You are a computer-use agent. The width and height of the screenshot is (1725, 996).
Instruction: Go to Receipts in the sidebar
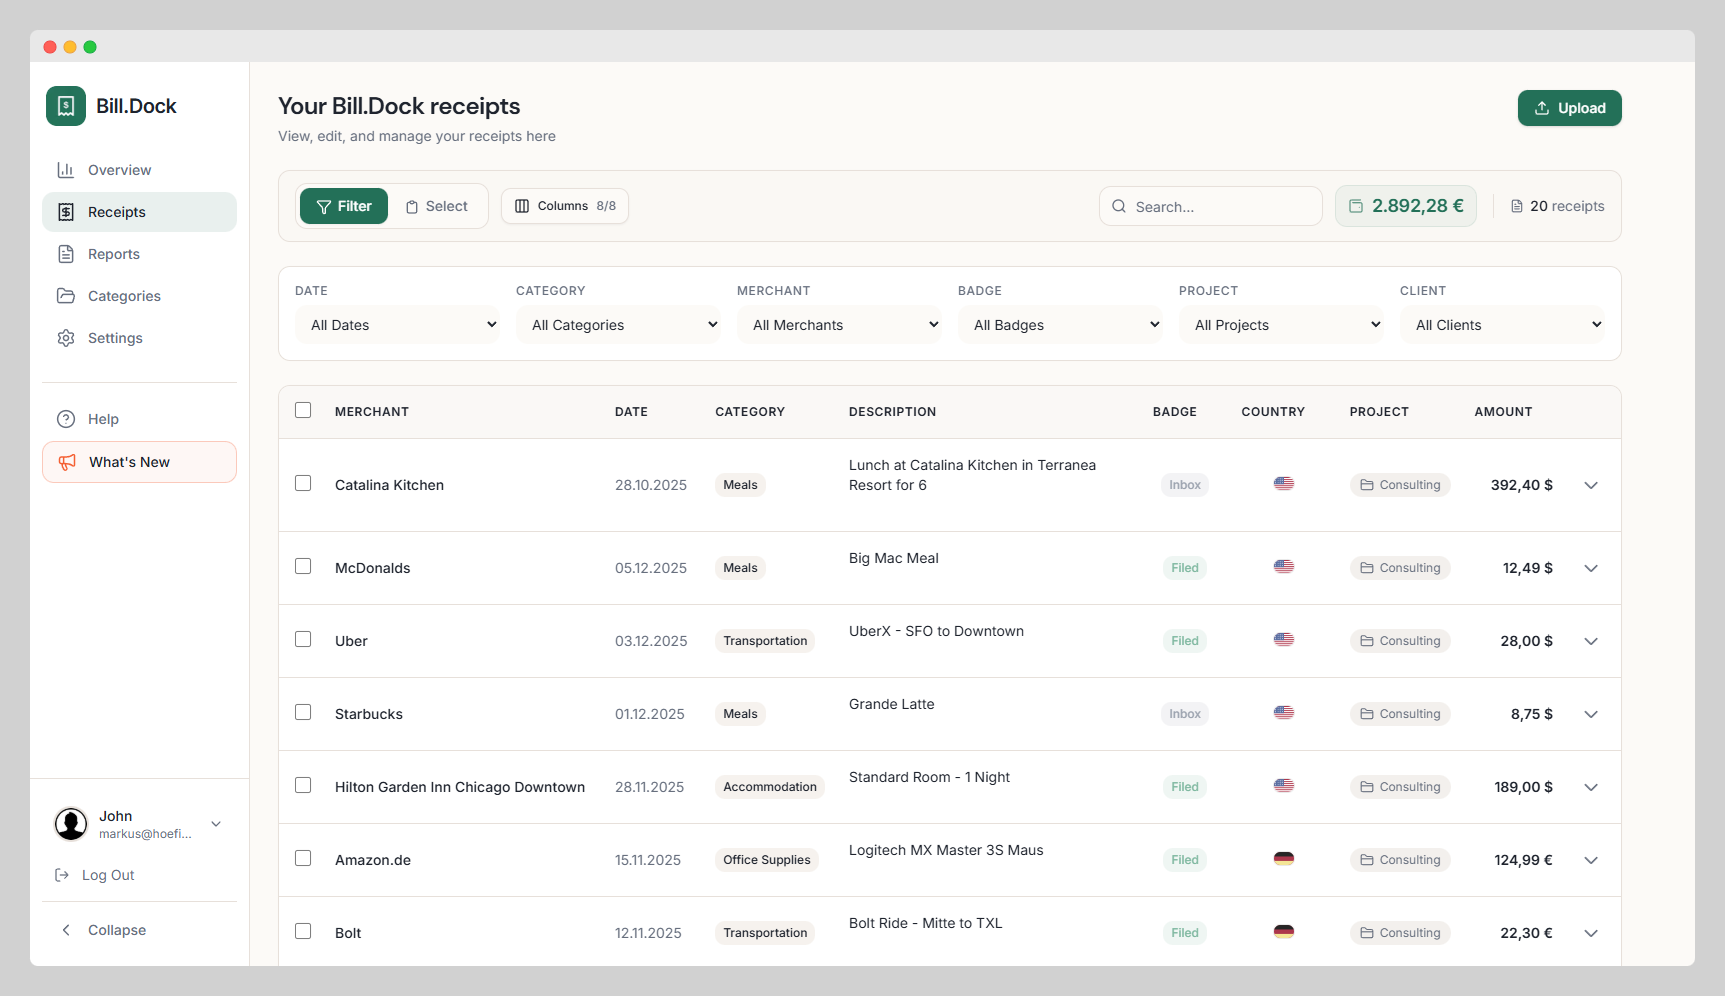click(x=139, y=212)
